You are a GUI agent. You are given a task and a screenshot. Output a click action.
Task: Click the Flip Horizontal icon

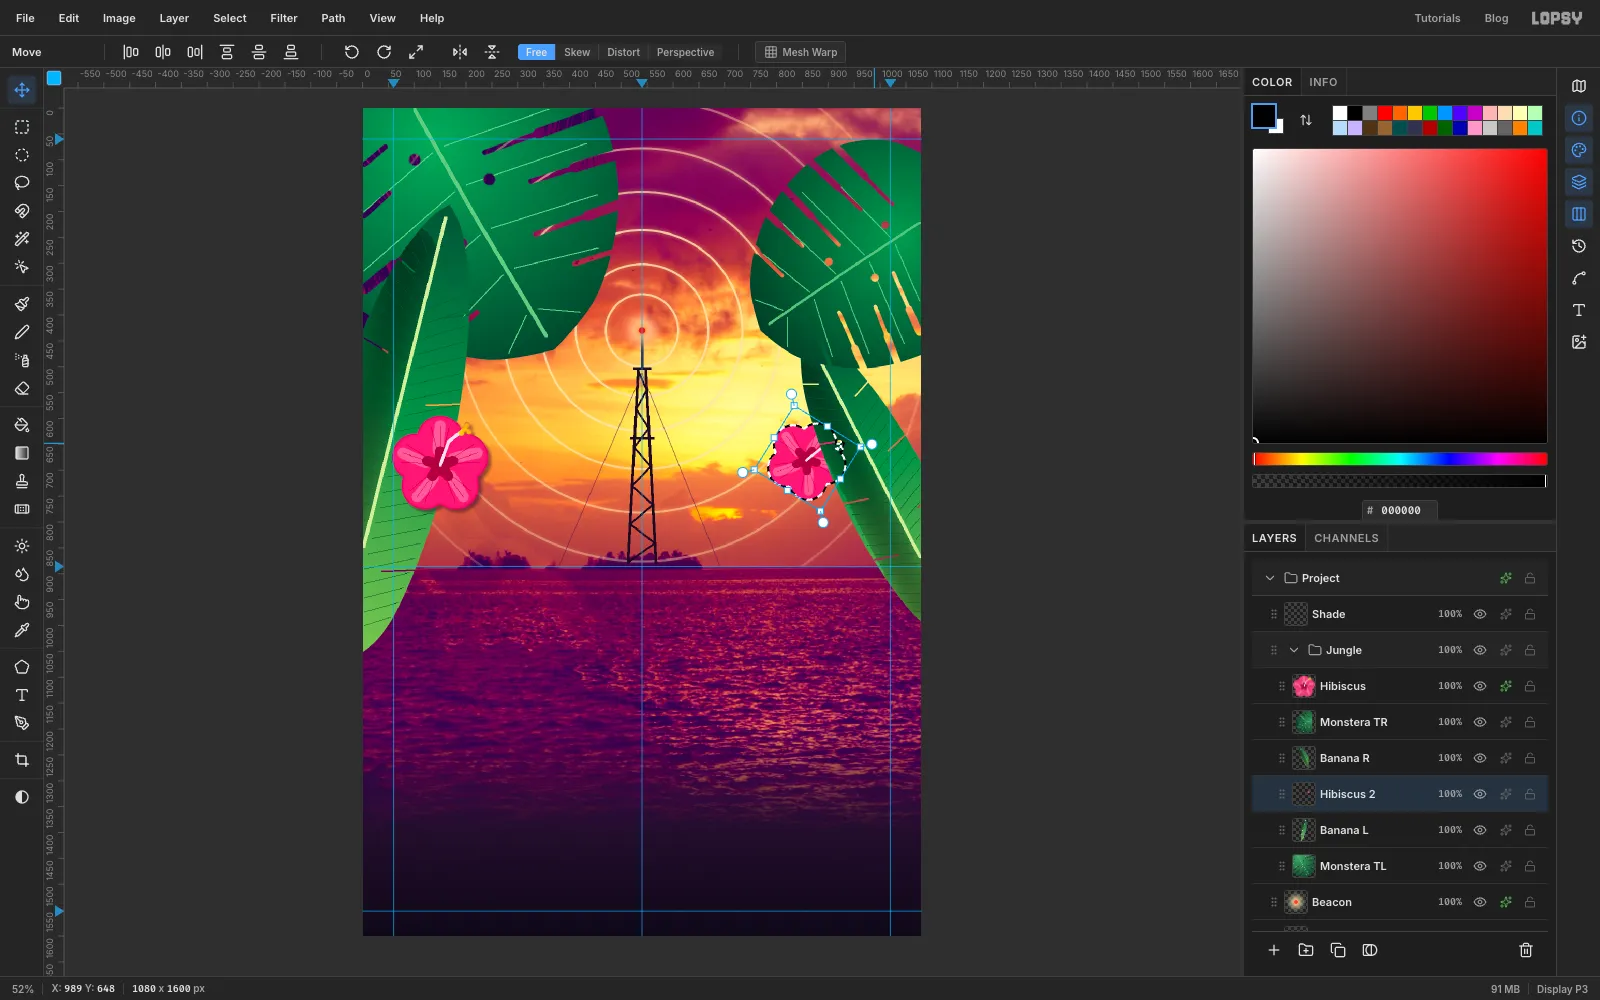[460, 52]
